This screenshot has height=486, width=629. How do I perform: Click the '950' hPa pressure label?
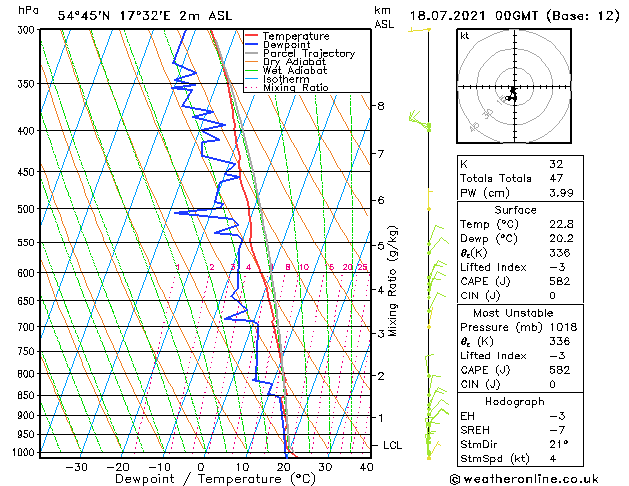[x=28, y=434]
